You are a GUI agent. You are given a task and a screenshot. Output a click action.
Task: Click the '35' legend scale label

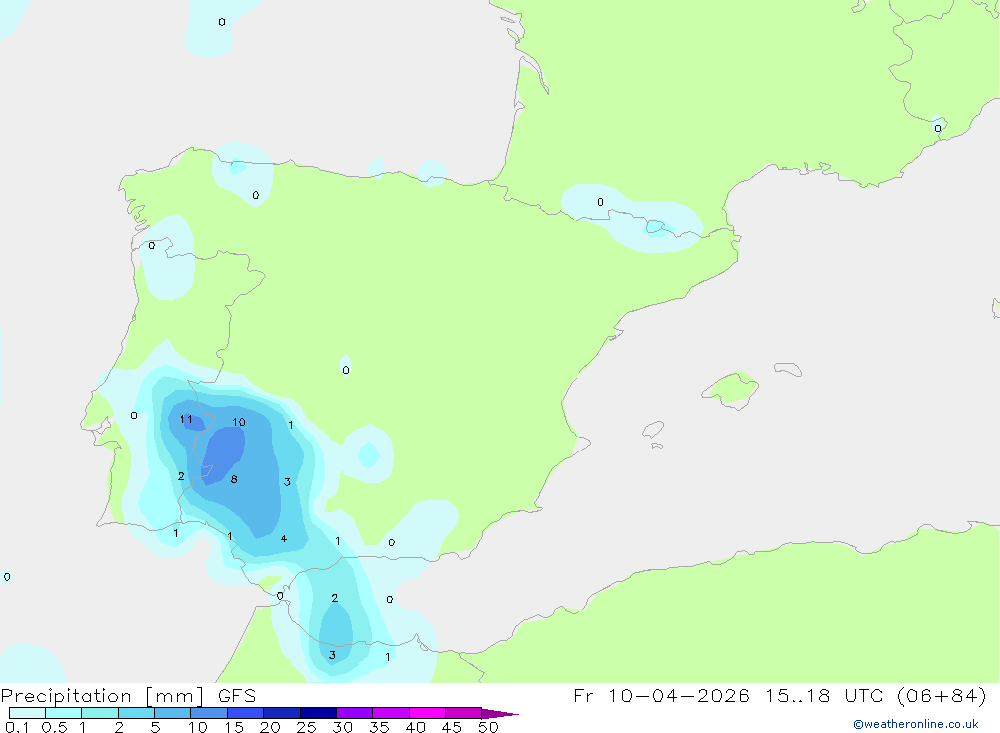point(379,727)
